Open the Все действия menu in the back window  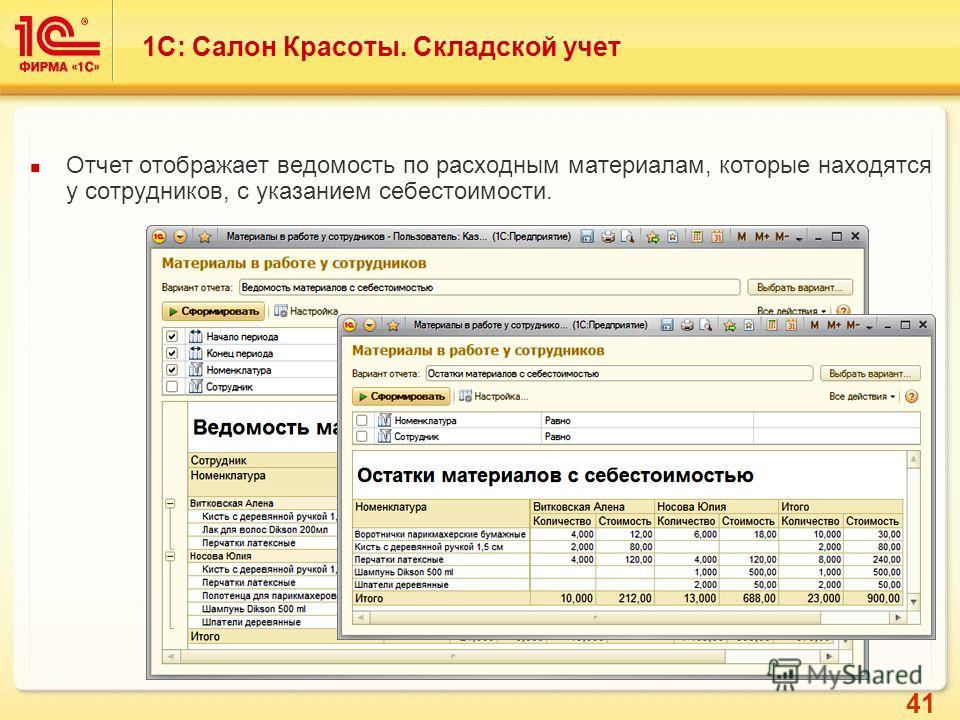click(791, 310)
